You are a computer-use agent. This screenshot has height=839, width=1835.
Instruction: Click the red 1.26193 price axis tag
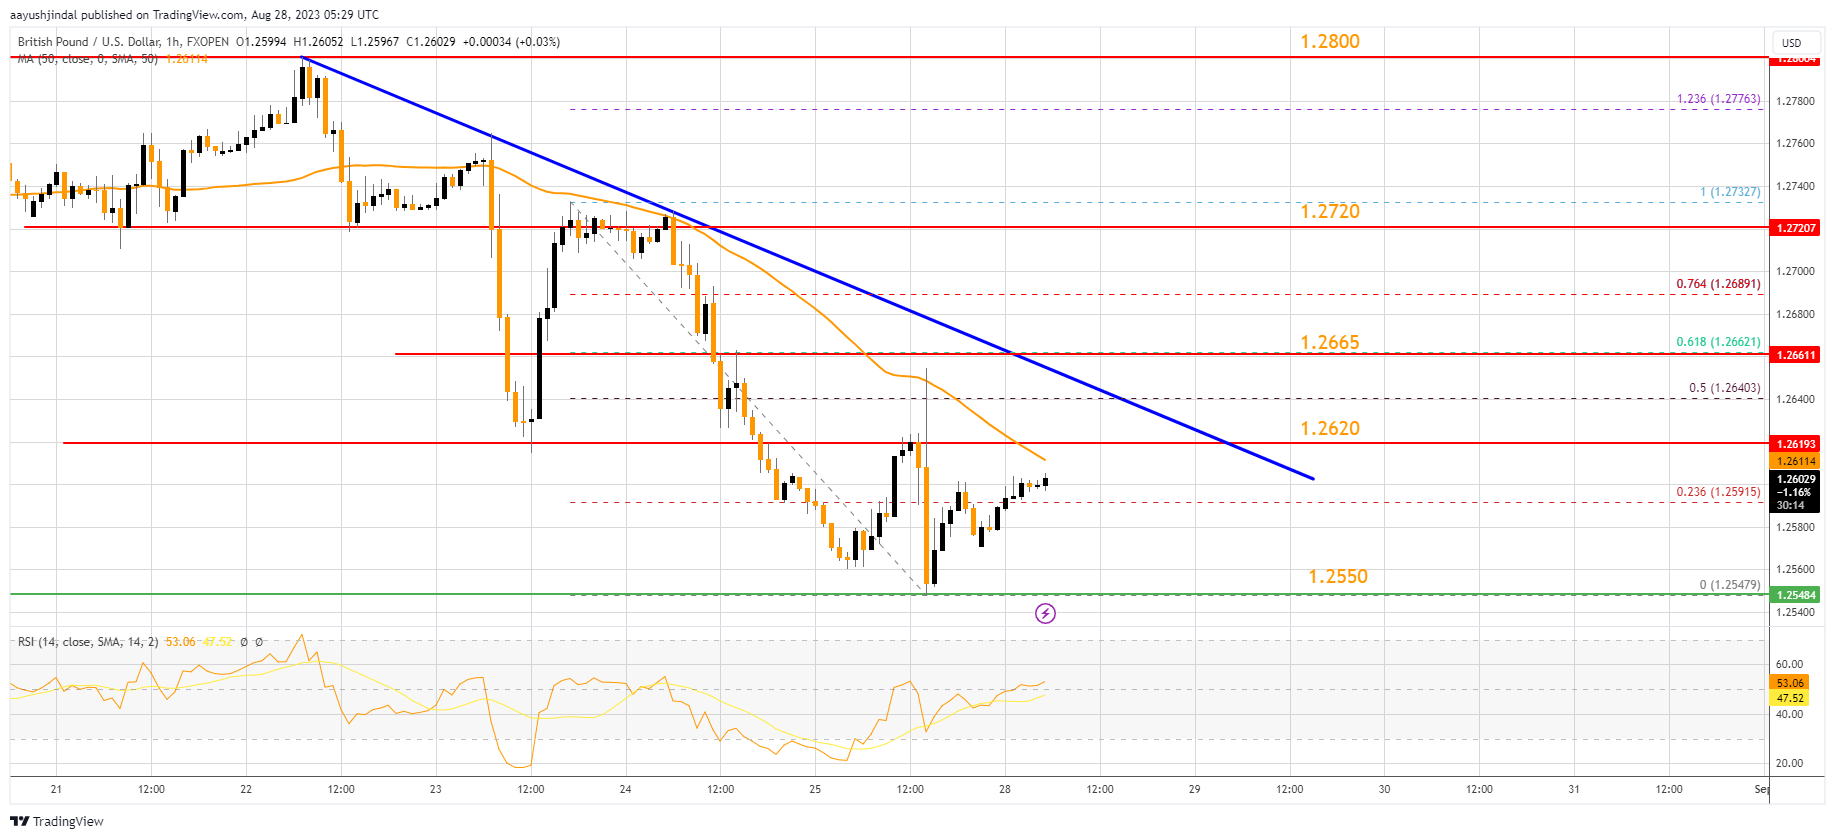pyautogui.click(x=1796, y=444)
